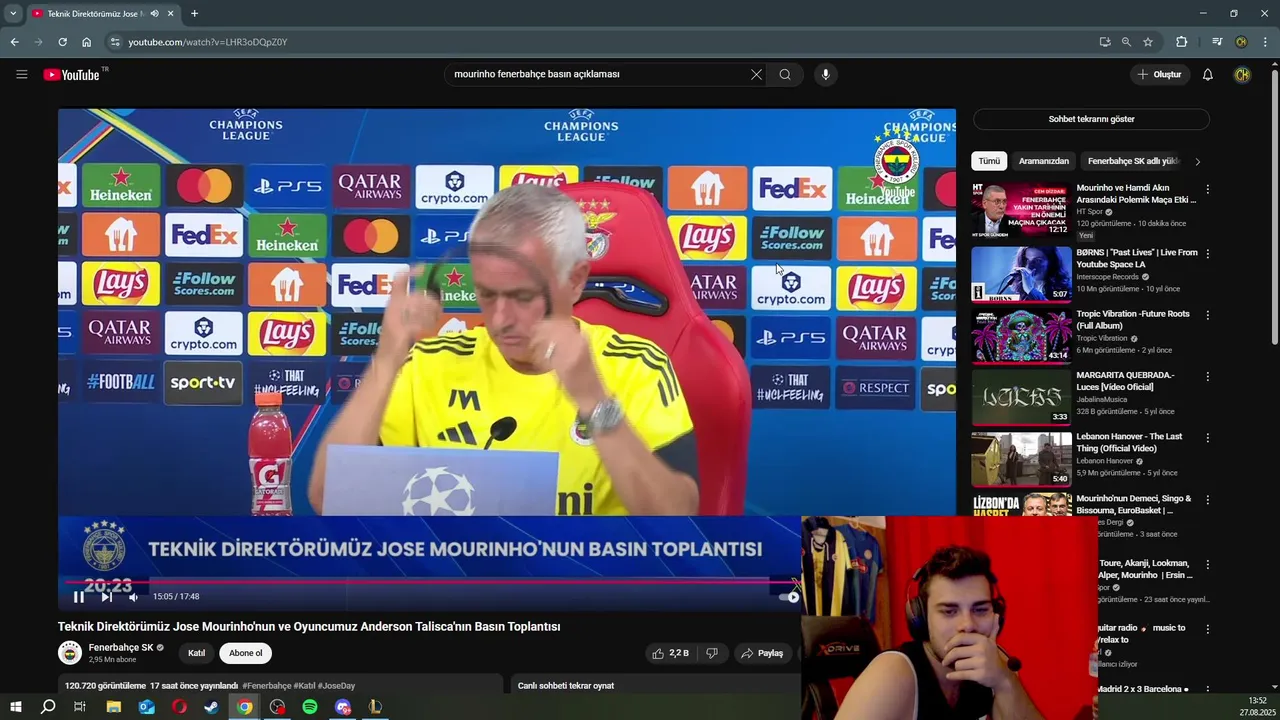Screen dimensions: 1280x720
Task: Open YouTube notifications bell
Action: (x=1207, y=74)
